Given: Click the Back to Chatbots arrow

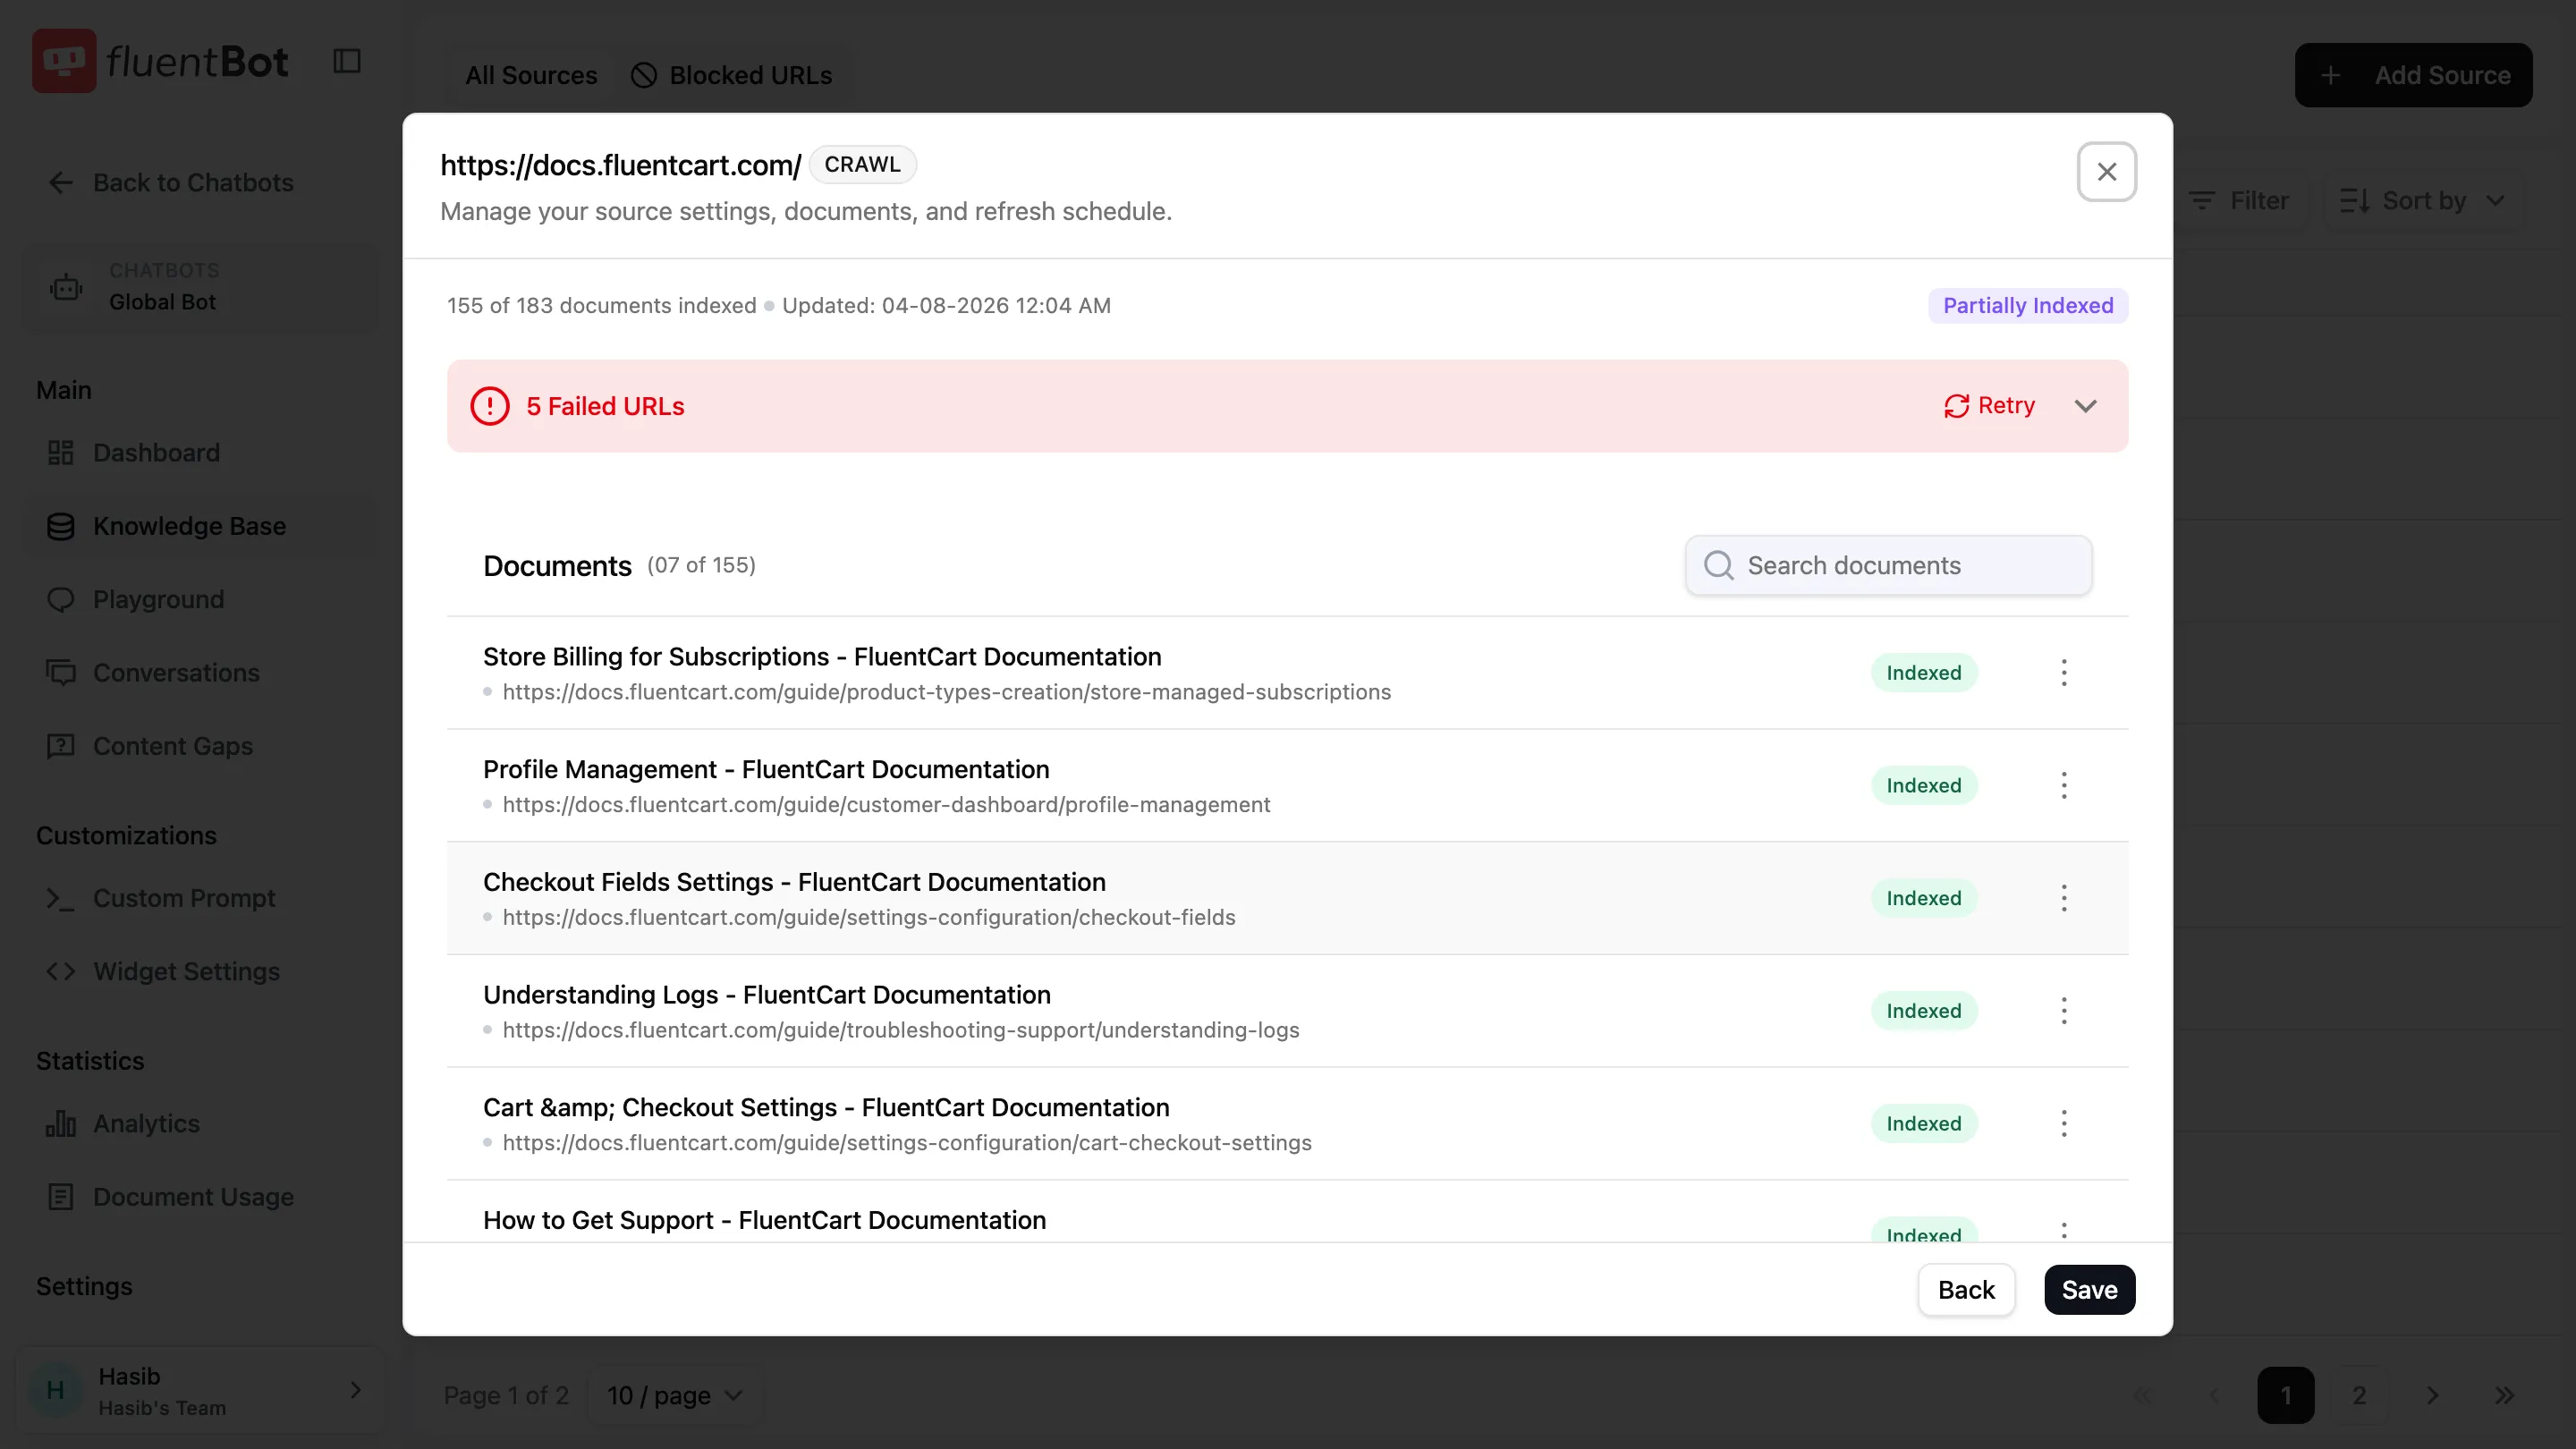Looking at the screenshot, I should tap(61, 183).
